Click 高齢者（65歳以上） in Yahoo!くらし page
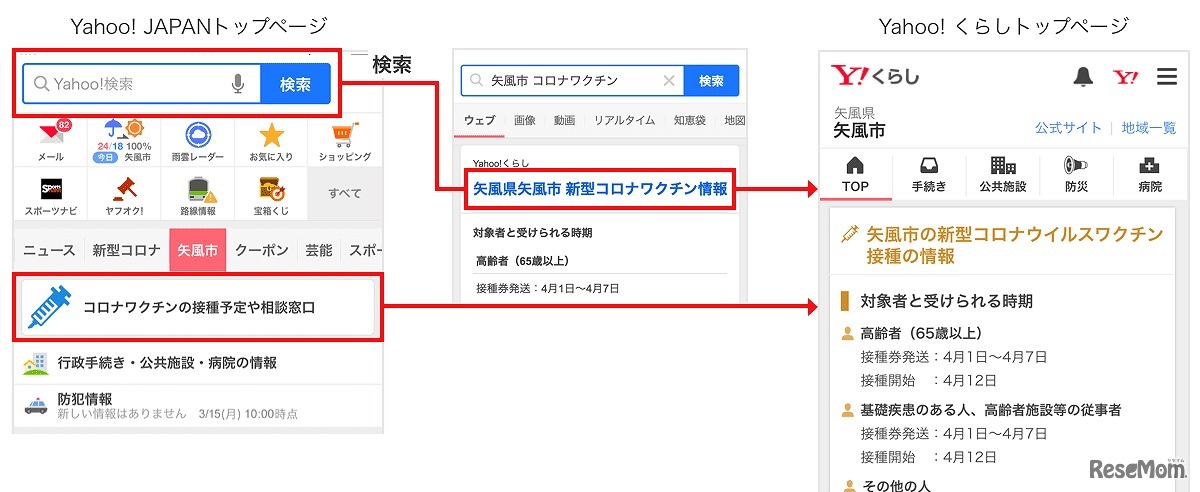The image size is (1200, 492). pos(921,333)
